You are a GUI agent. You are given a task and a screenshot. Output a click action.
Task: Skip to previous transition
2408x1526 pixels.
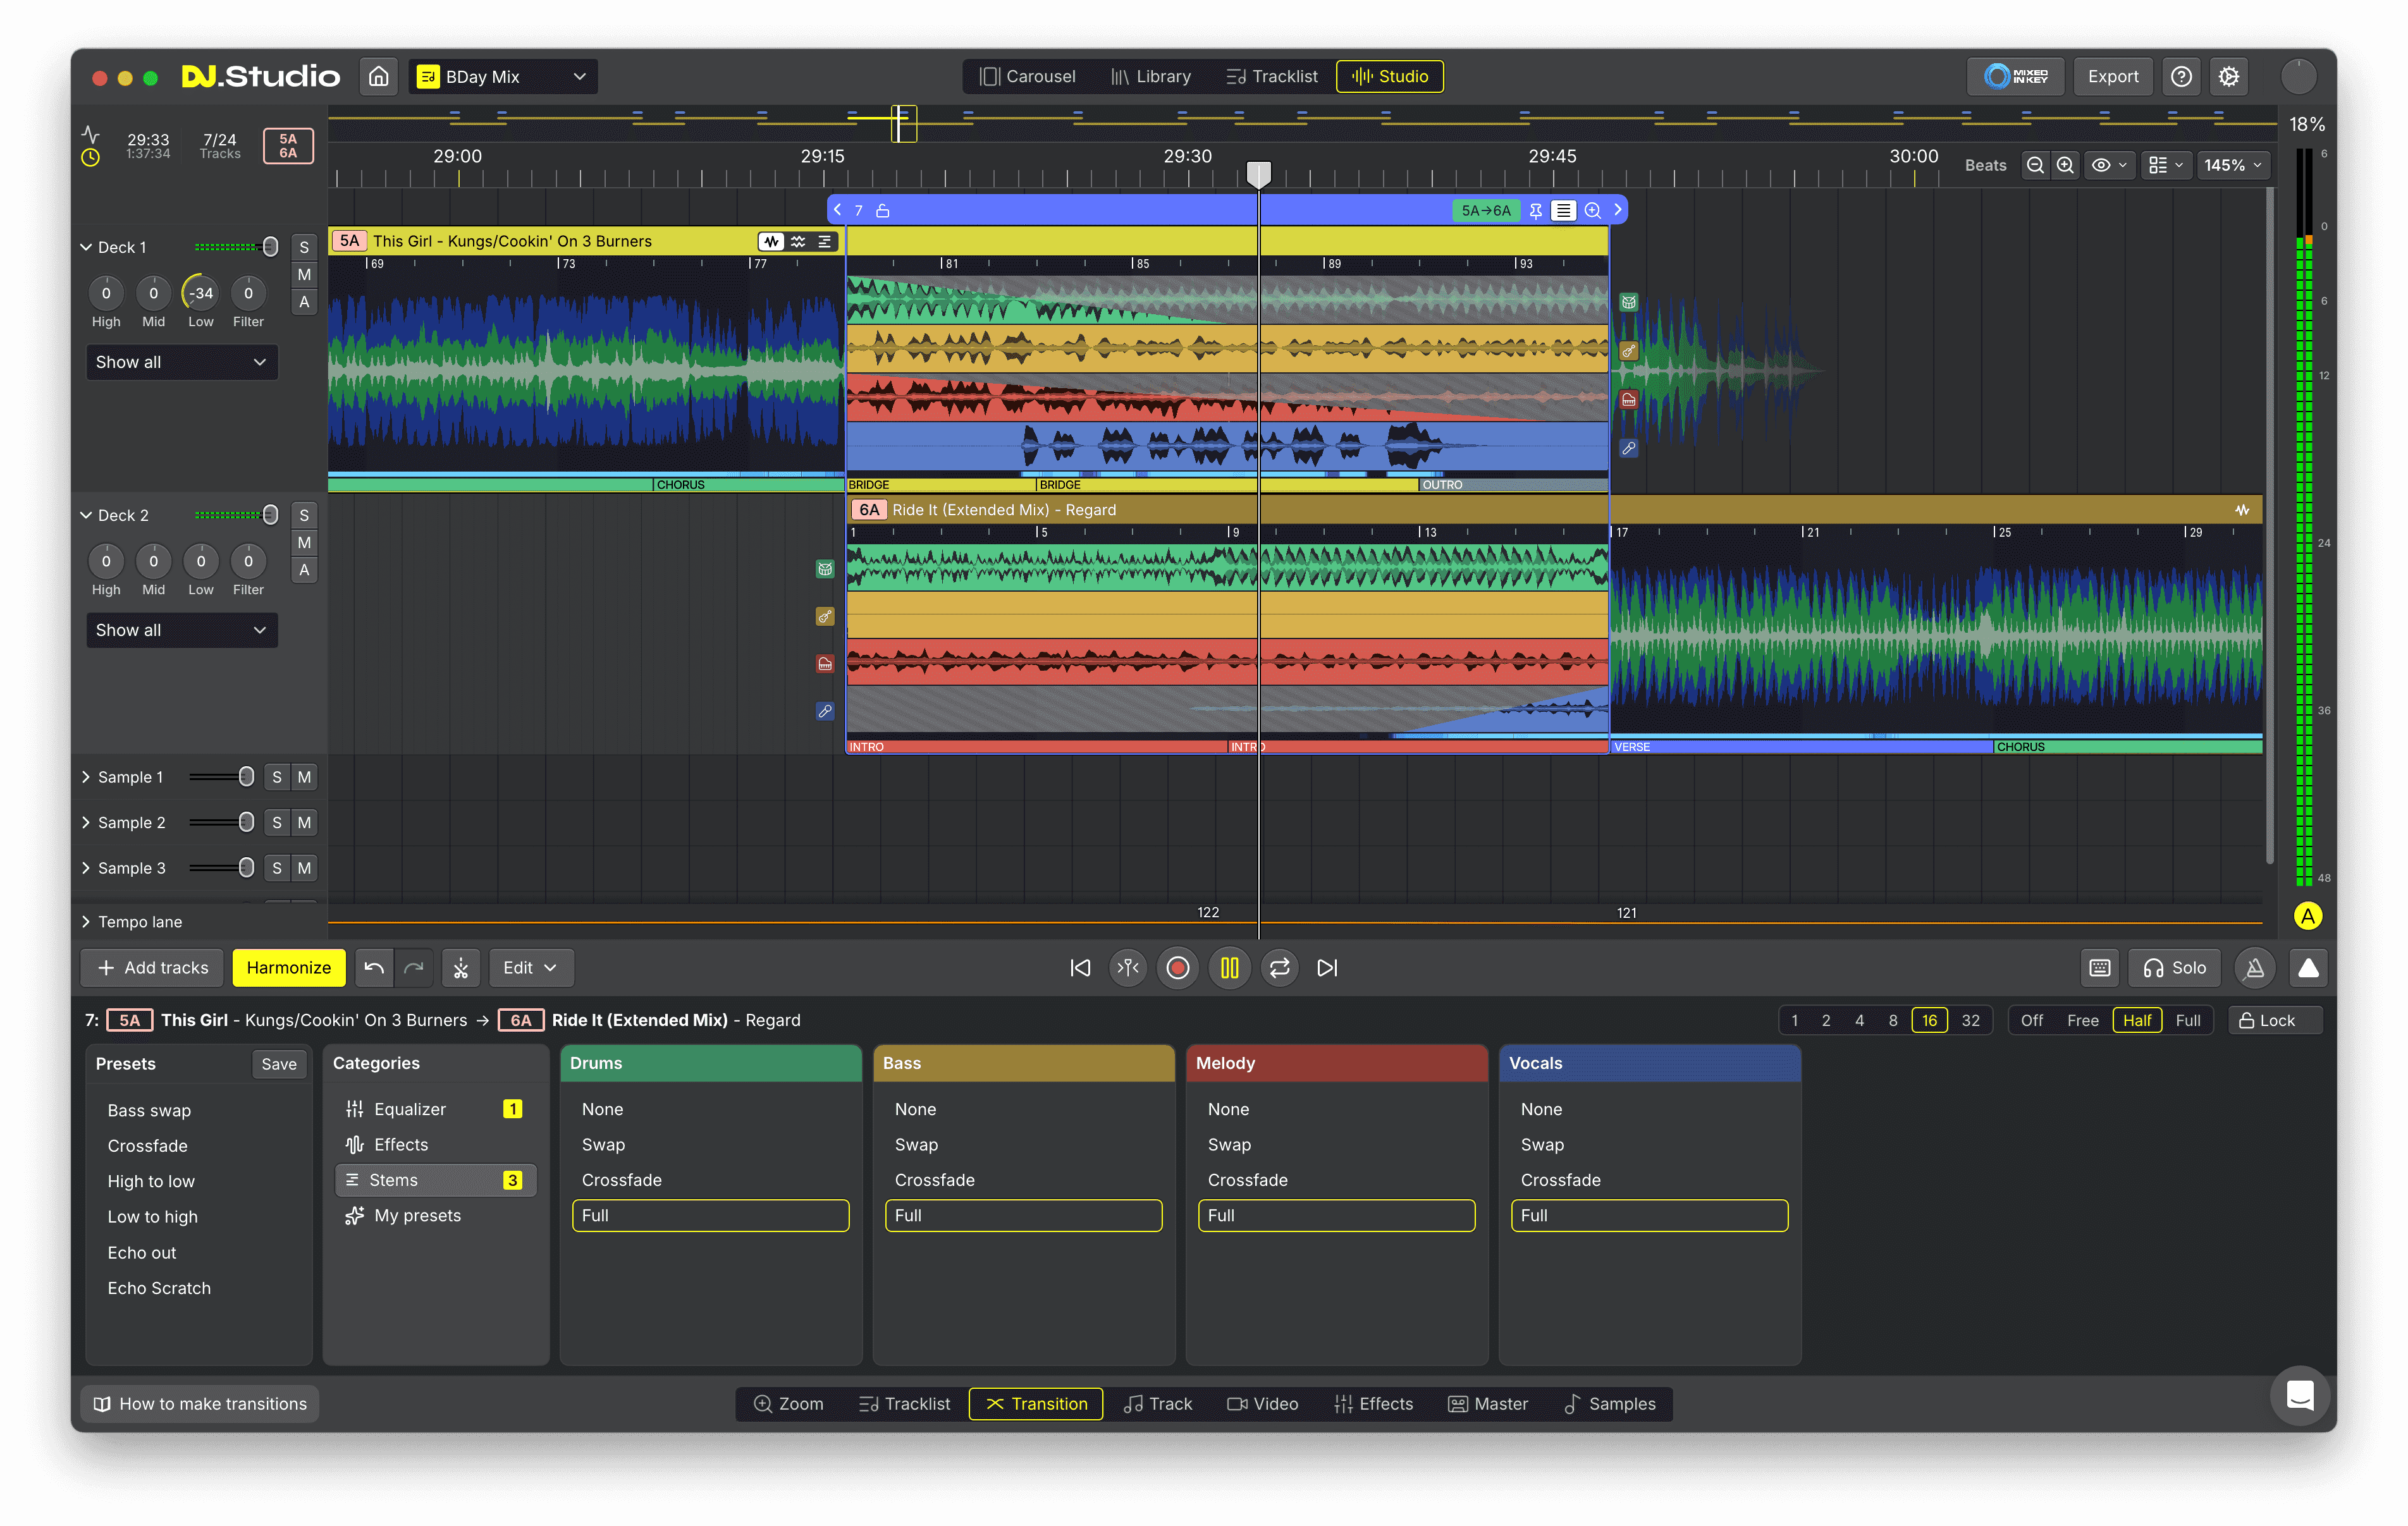tap(1080, 967)
